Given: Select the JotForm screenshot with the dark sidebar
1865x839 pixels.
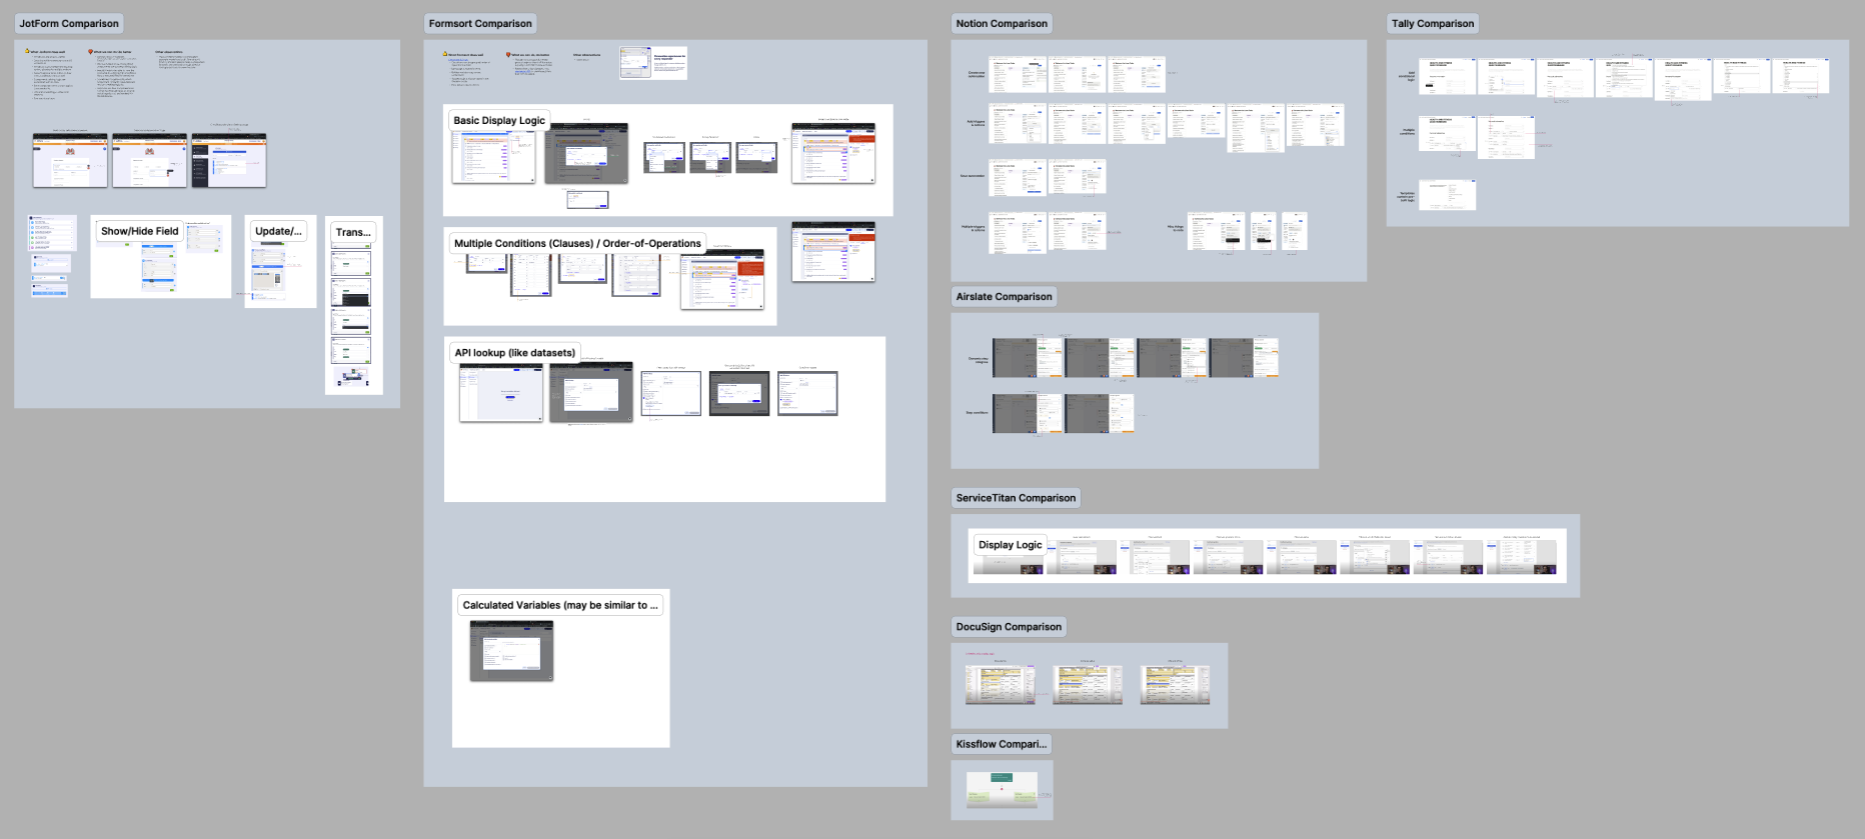Looking at the screenshot, I should point(229,160).
